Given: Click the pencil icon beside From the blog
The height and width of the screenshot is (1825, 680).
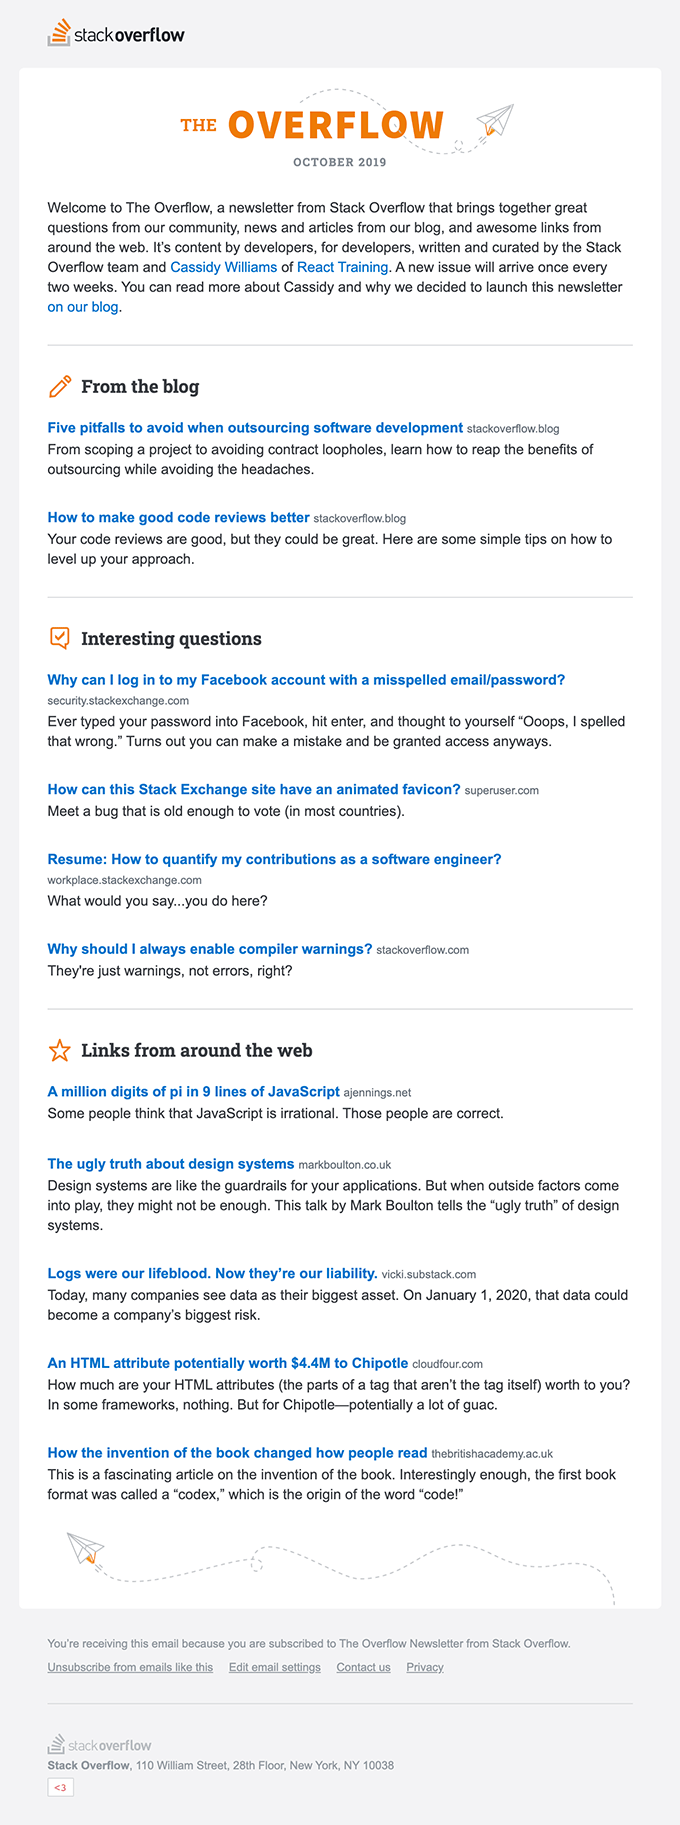Looking at the screenshot, I should pyautogui.click(x=60, y=386).
